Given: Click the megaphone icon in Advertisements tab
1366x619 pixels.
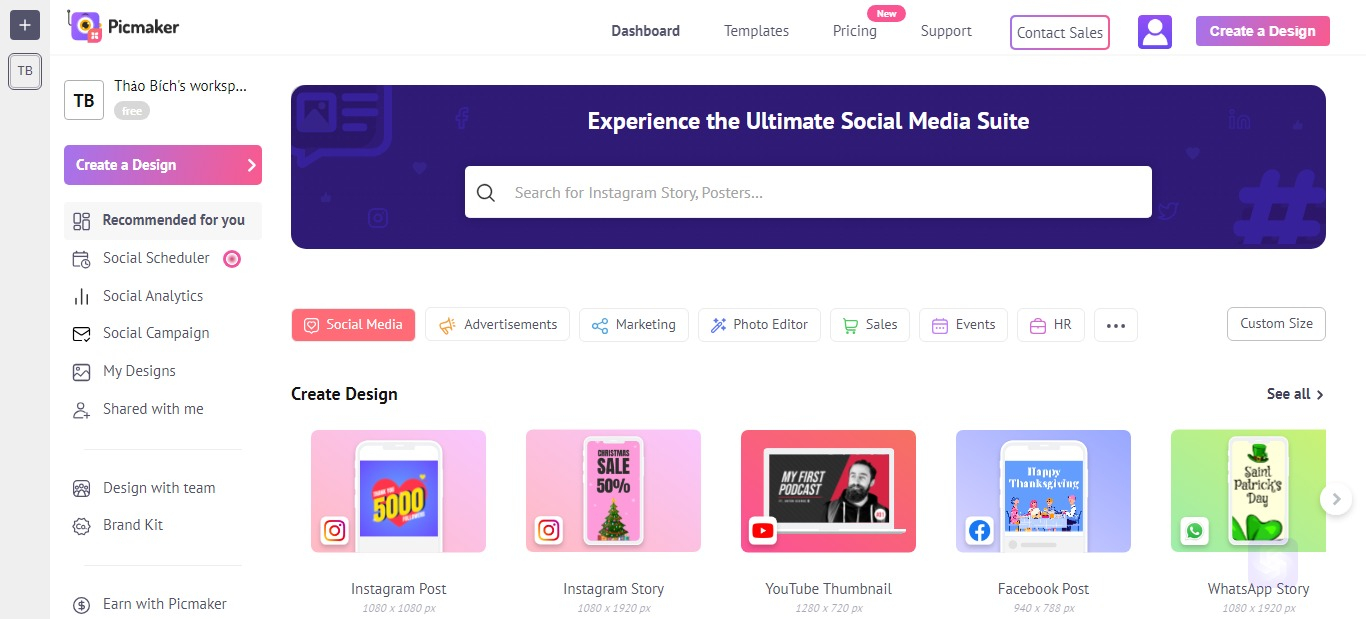Looking at the screenshot, I should point(447,325).
